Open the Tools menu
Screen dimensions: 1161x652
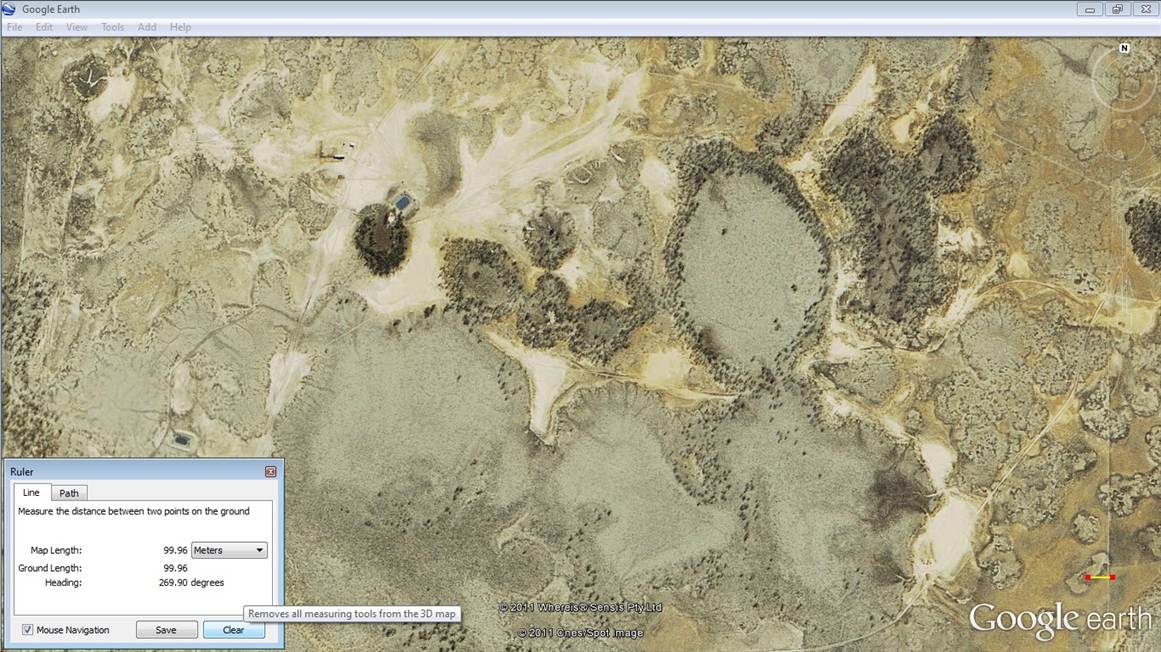click(x=112, y=27)
